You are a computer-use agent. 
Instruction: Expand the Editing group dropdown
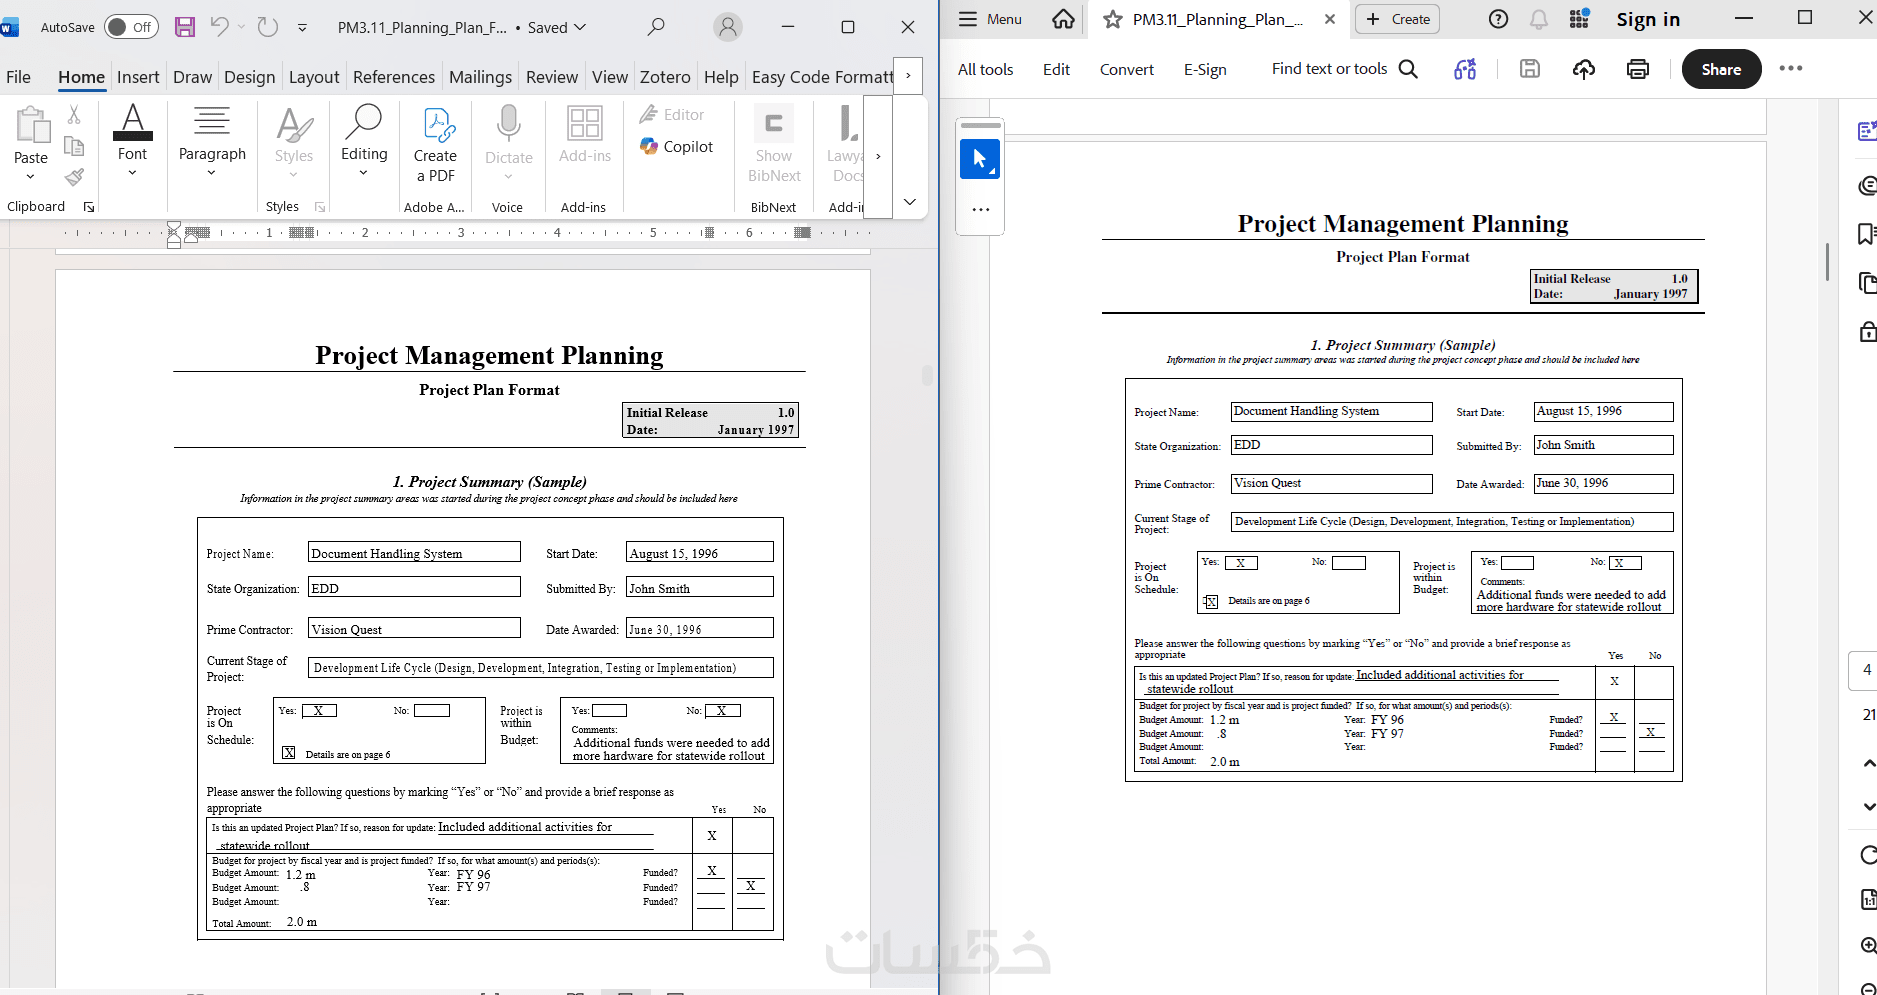pyautogui.click(x=364, y=173)
